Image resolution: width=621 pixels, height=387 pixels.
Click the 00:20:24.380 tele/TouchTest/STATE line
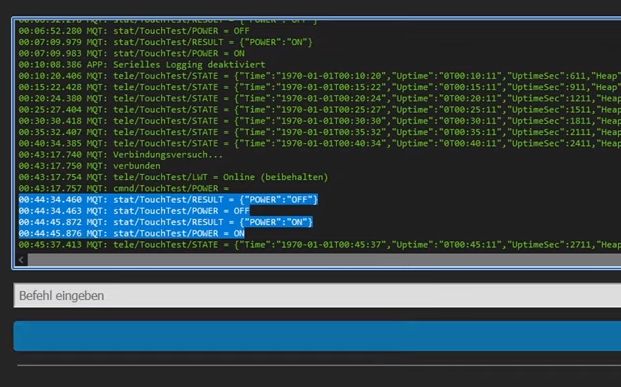click(320, 98)
